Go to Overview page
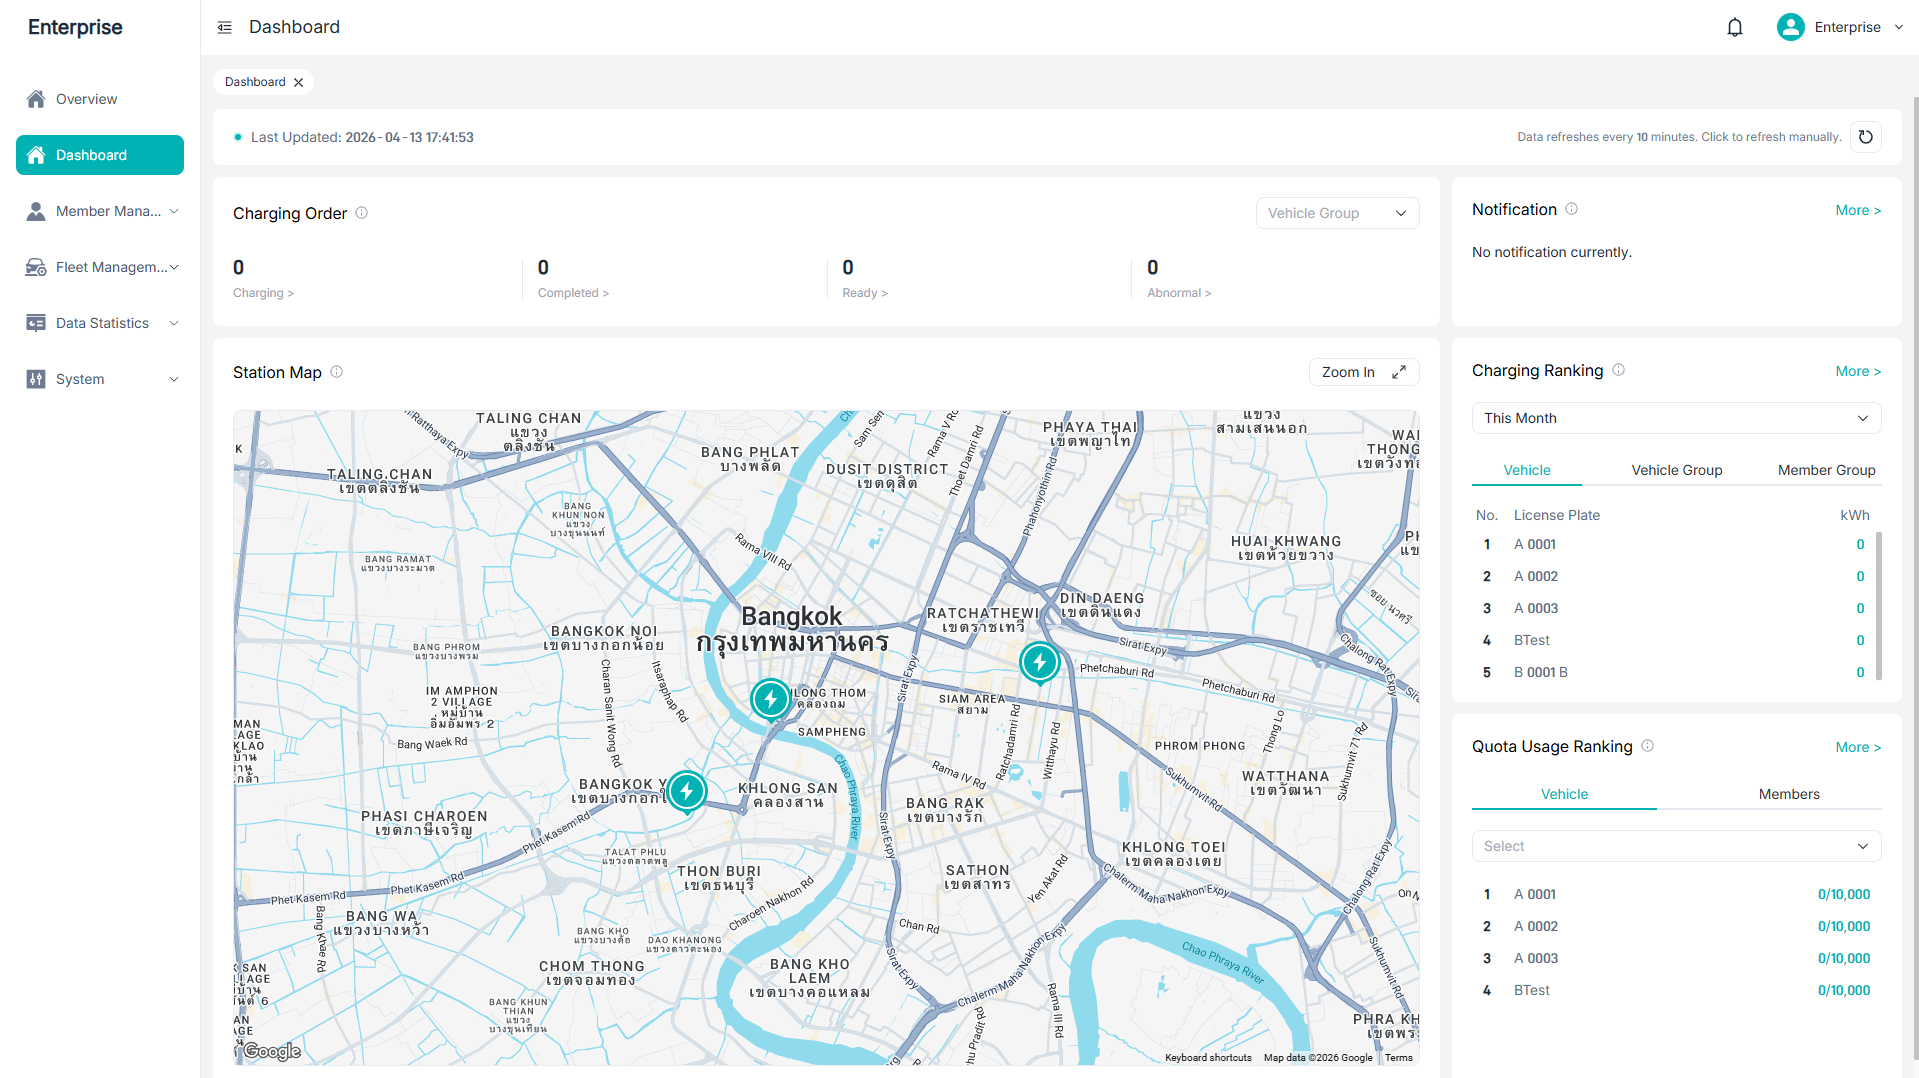 (100, 99)
